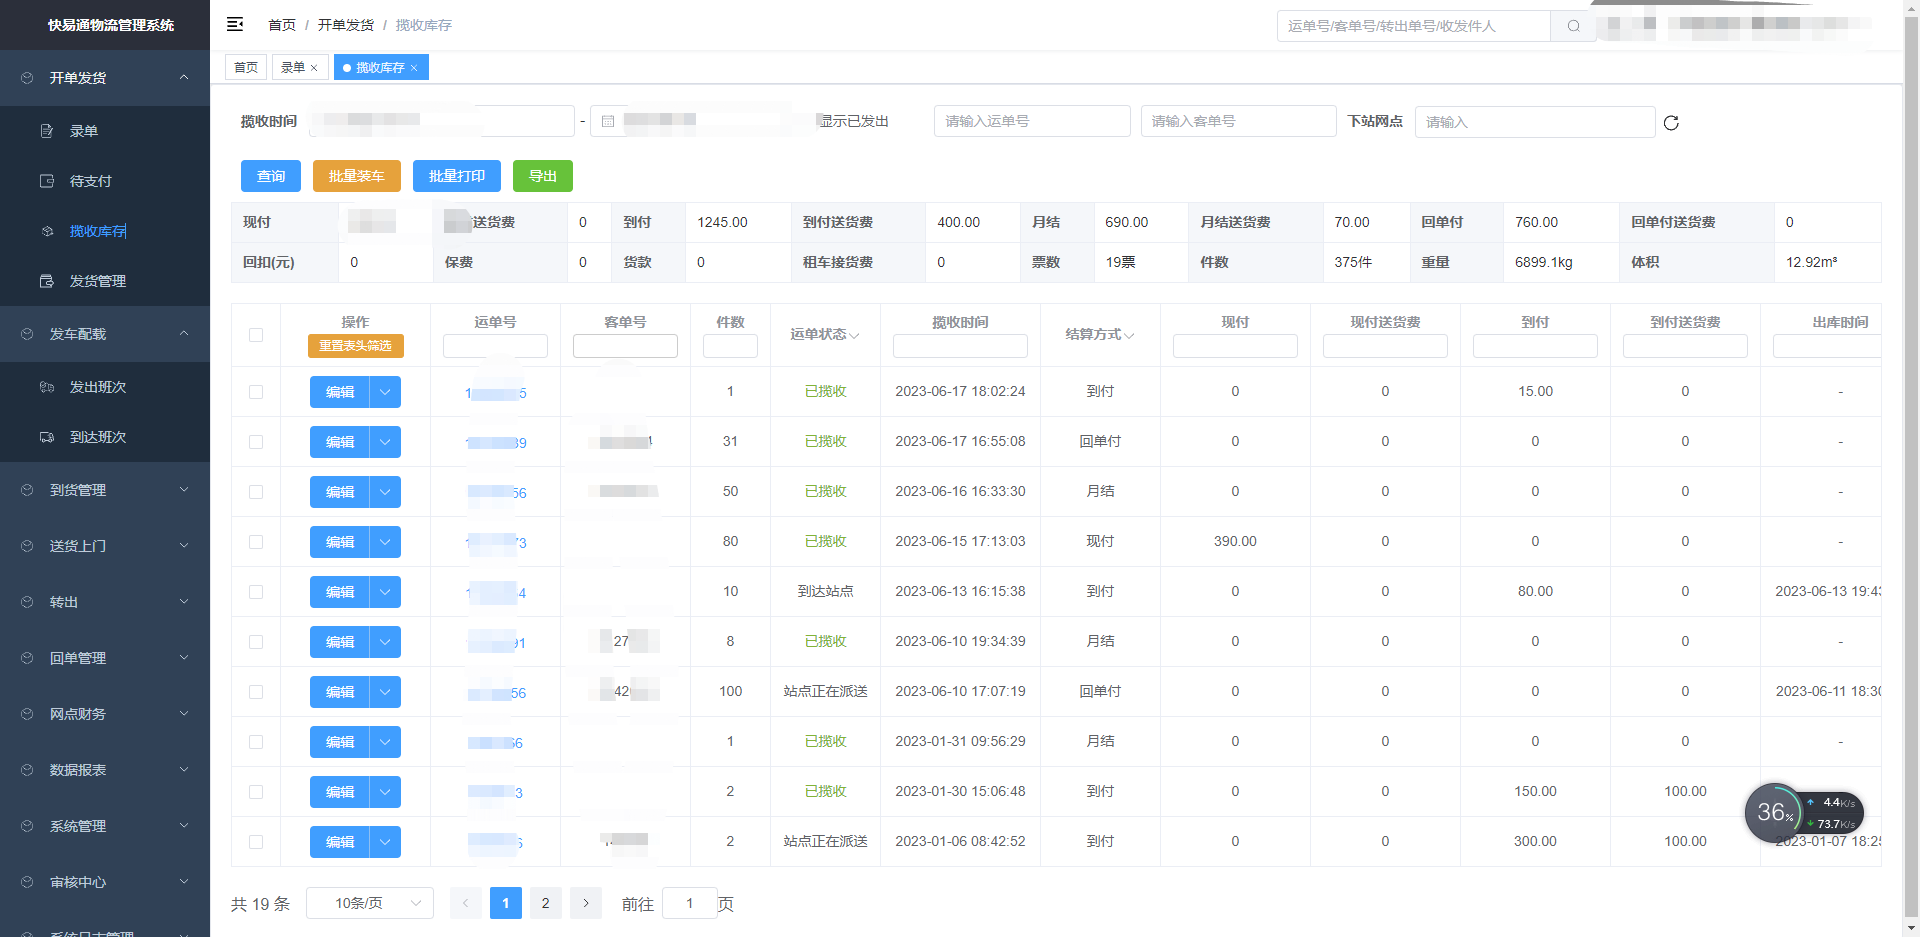The width and height of the screenshot is (1920, 937).
Task: Go to page 2
Action: 545,903
